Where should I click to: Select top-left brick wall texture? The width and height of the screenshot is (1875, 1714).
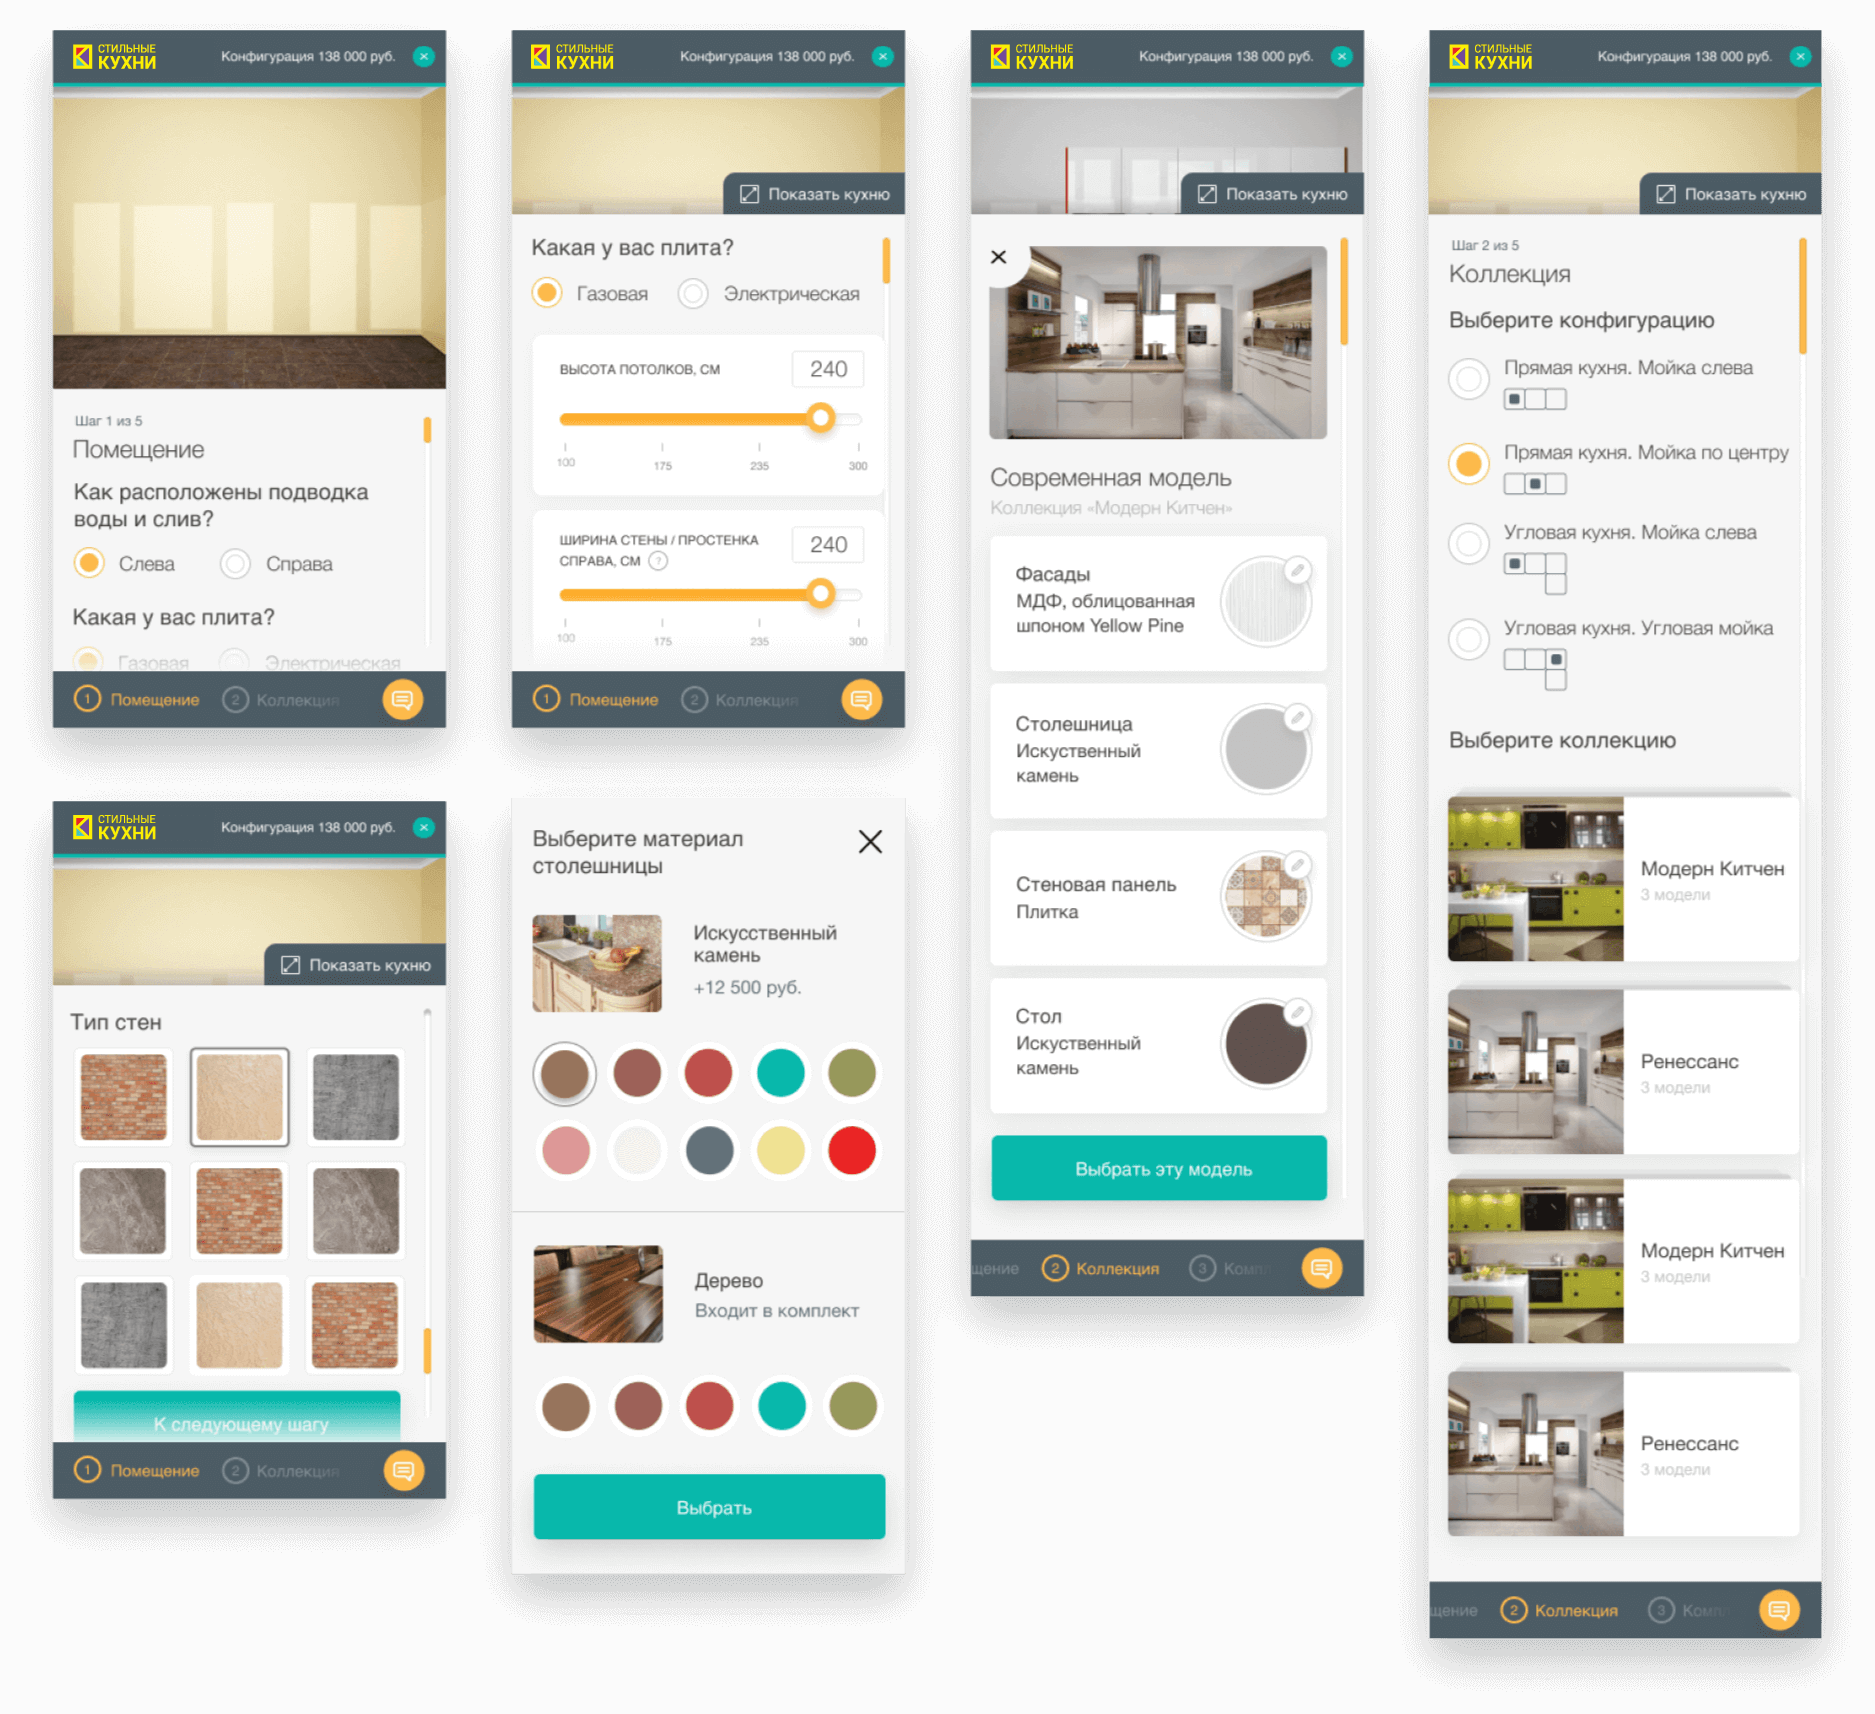pos(123,1097)
